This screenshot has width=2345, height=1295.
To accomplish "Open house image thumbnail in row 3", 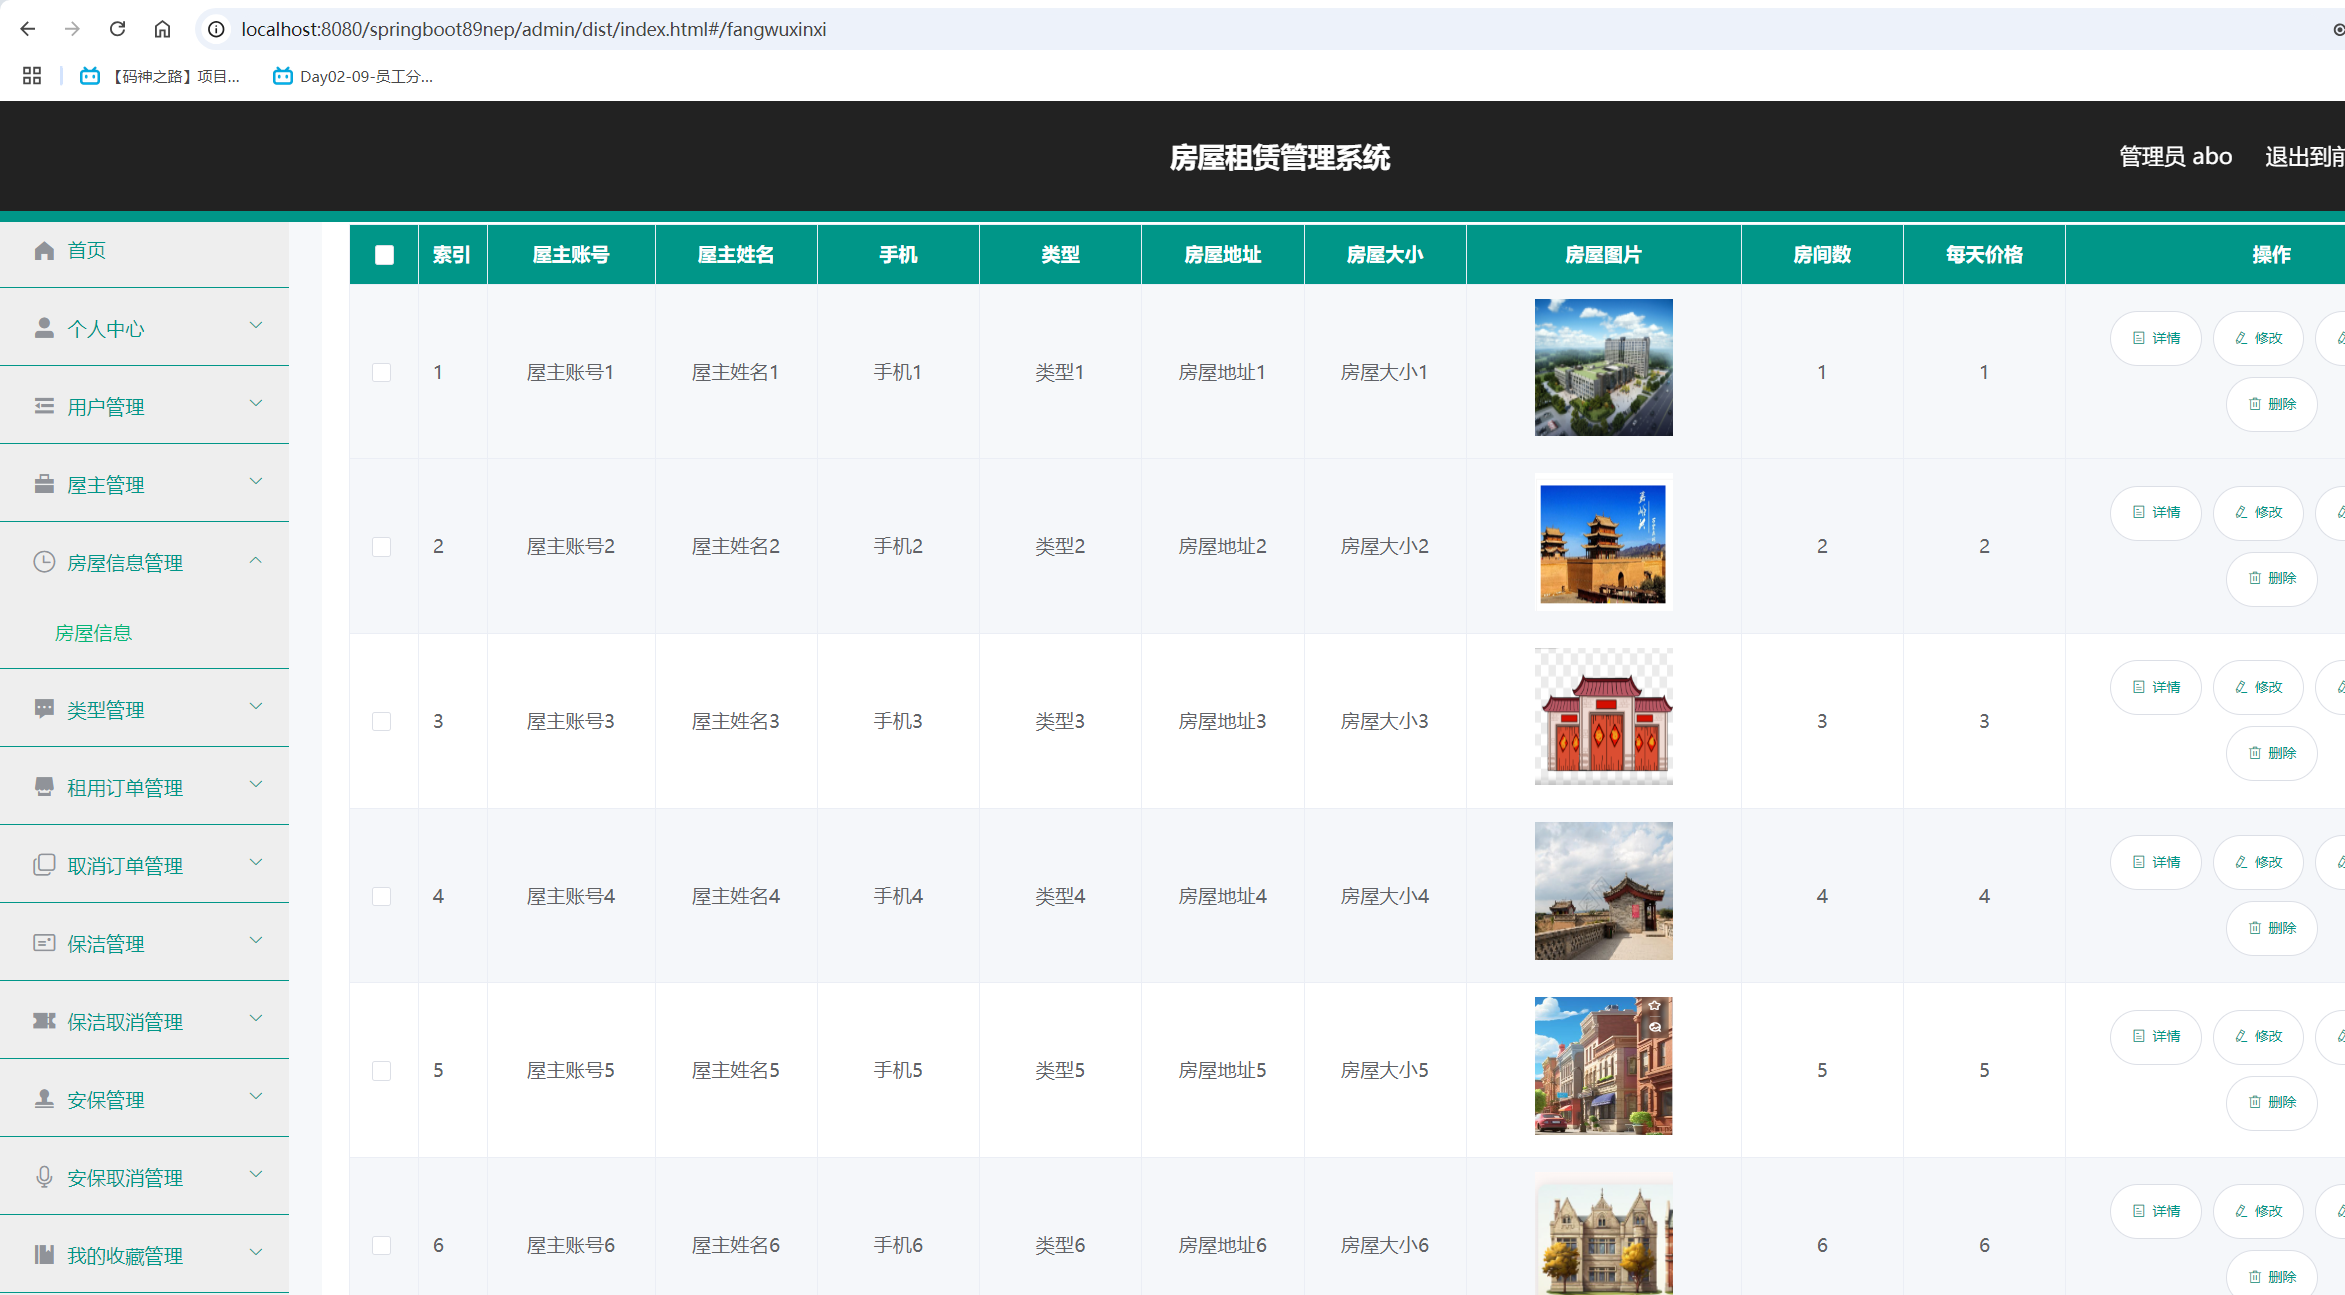I will click(1603, 716).
